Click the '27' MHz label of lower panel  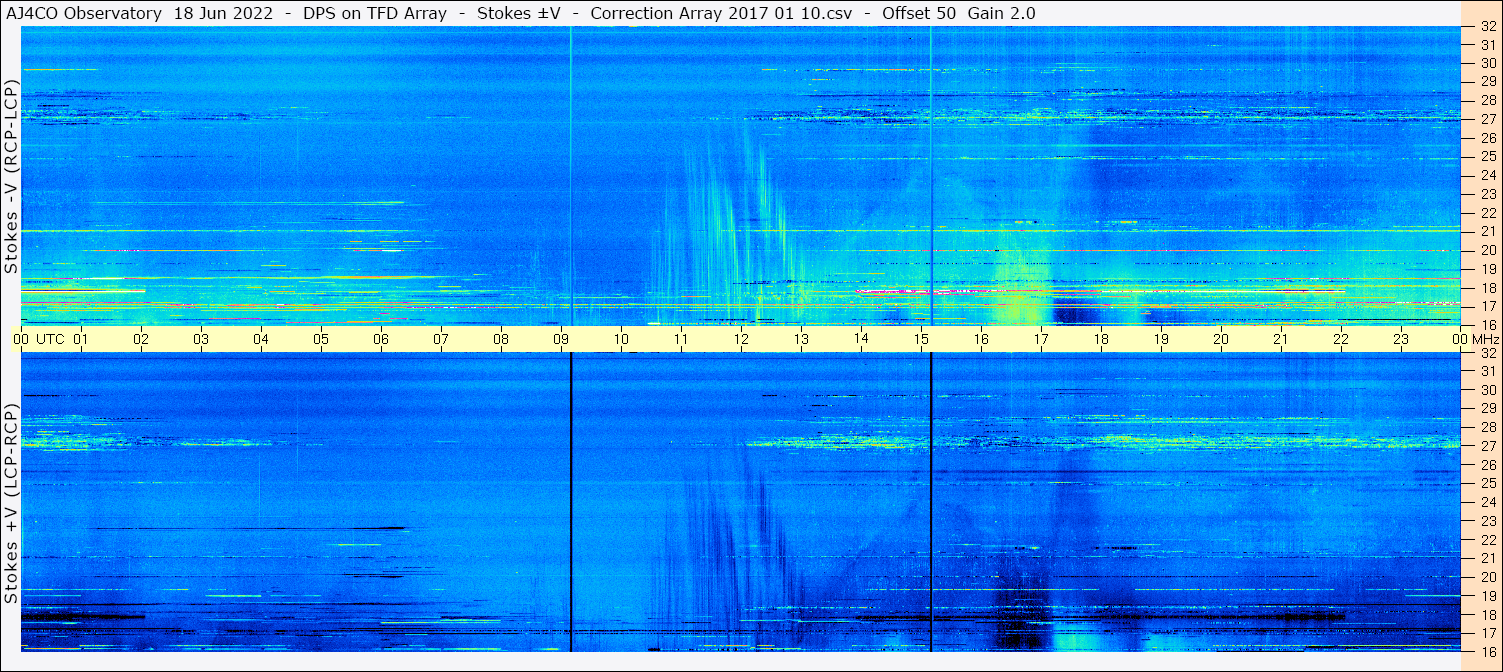coord(1487,446)
